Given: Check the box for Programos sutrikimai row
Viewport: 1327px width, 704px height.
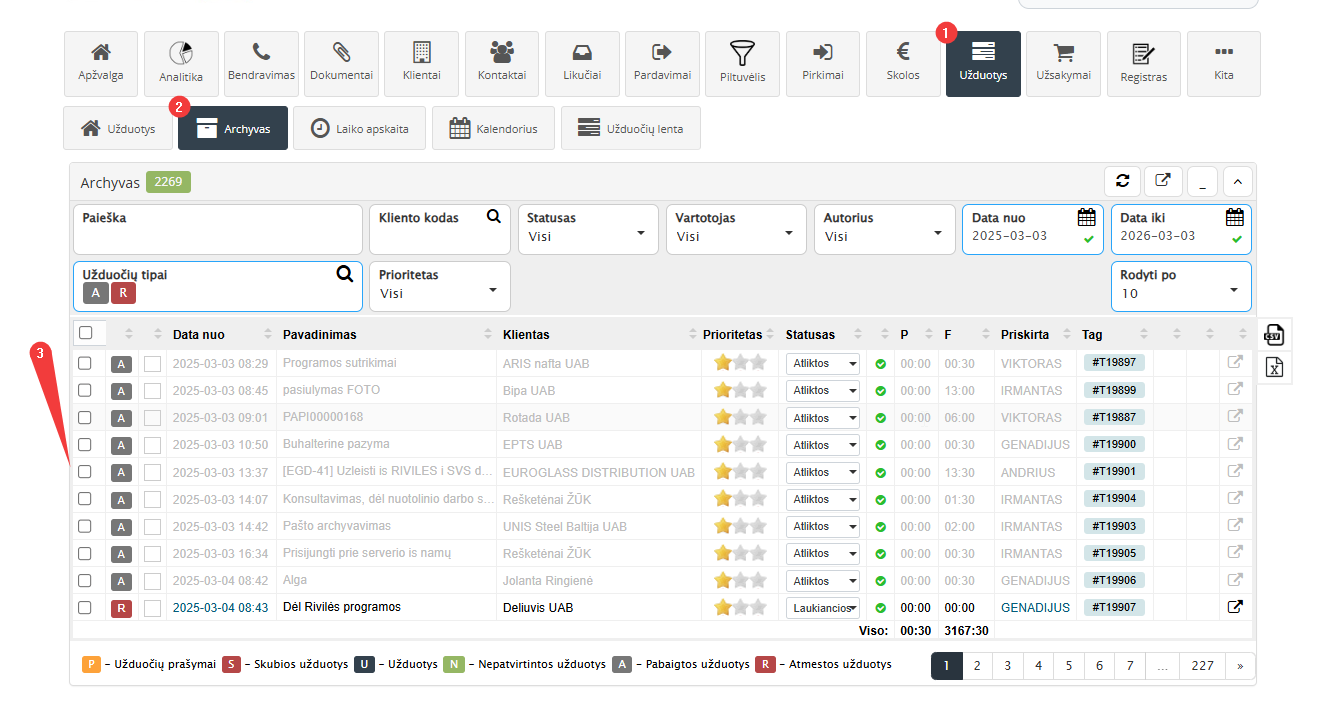Looking at the screenshot, I should 85,363.
